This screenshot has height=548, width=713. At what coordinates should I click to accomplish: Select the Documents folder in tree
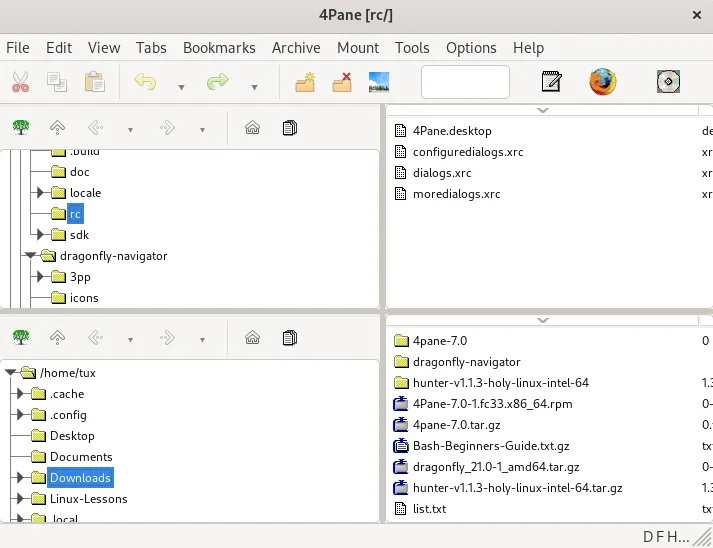(x=81, y=457)
